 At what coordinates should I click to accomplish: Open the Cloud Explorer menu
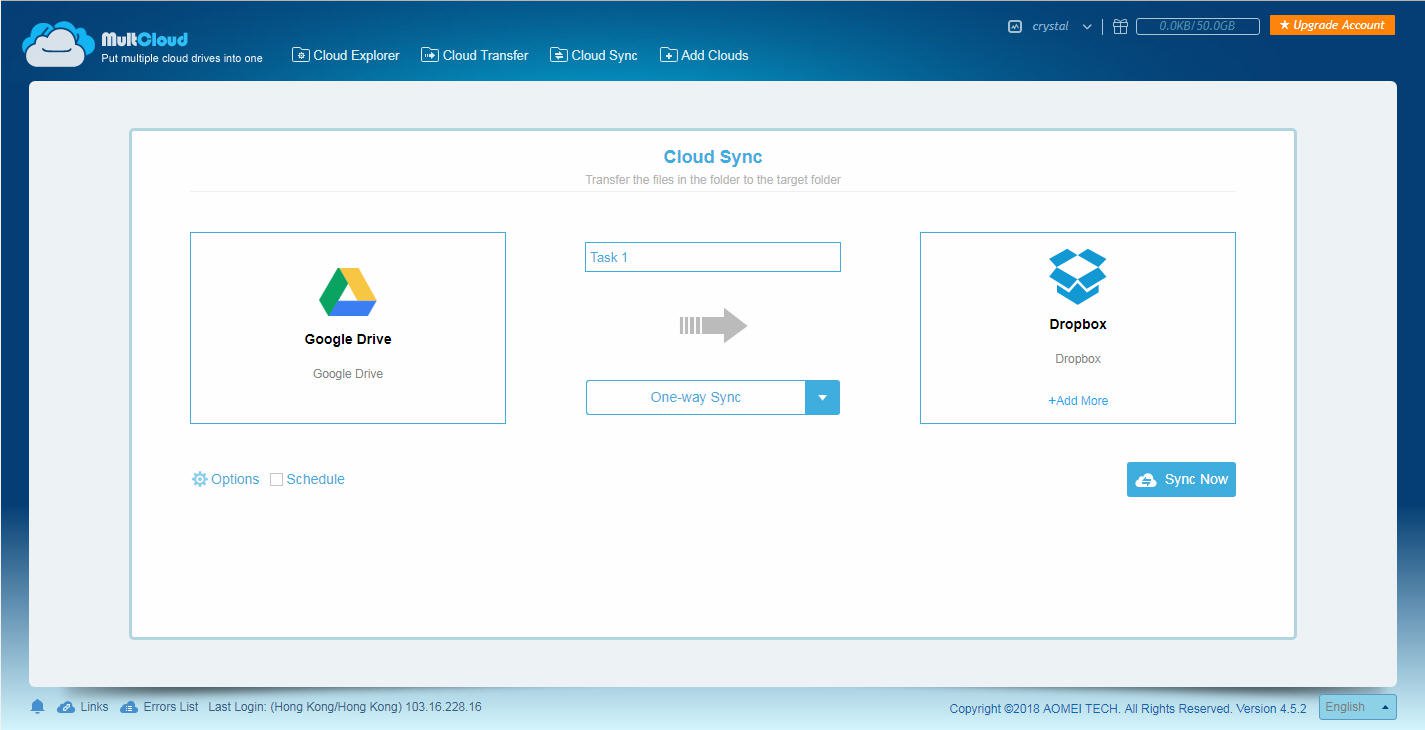pyautogui.click(x=346, y=55)
